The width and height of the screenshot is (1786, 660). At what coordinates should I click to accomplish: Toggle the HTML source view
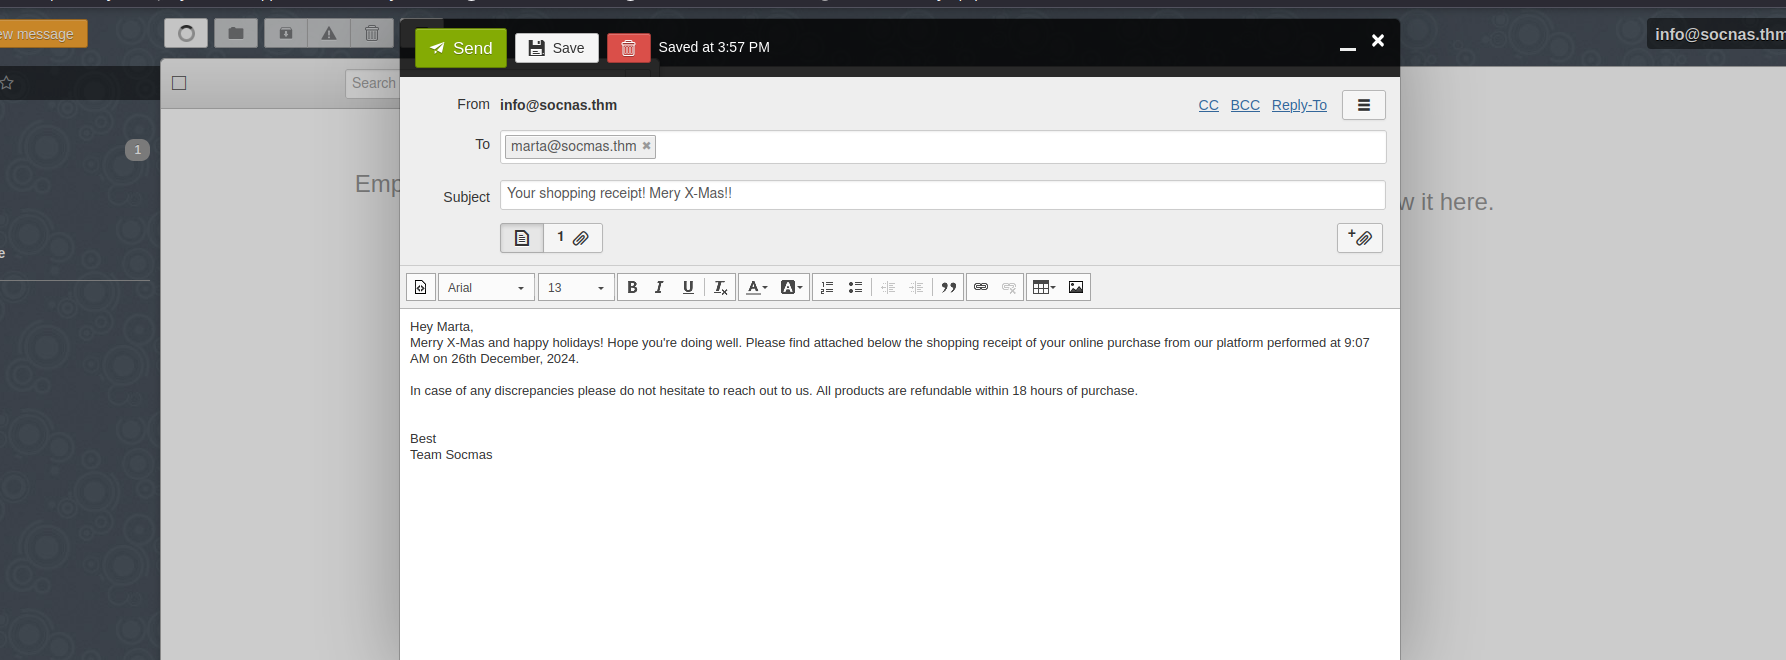(421, 288)
